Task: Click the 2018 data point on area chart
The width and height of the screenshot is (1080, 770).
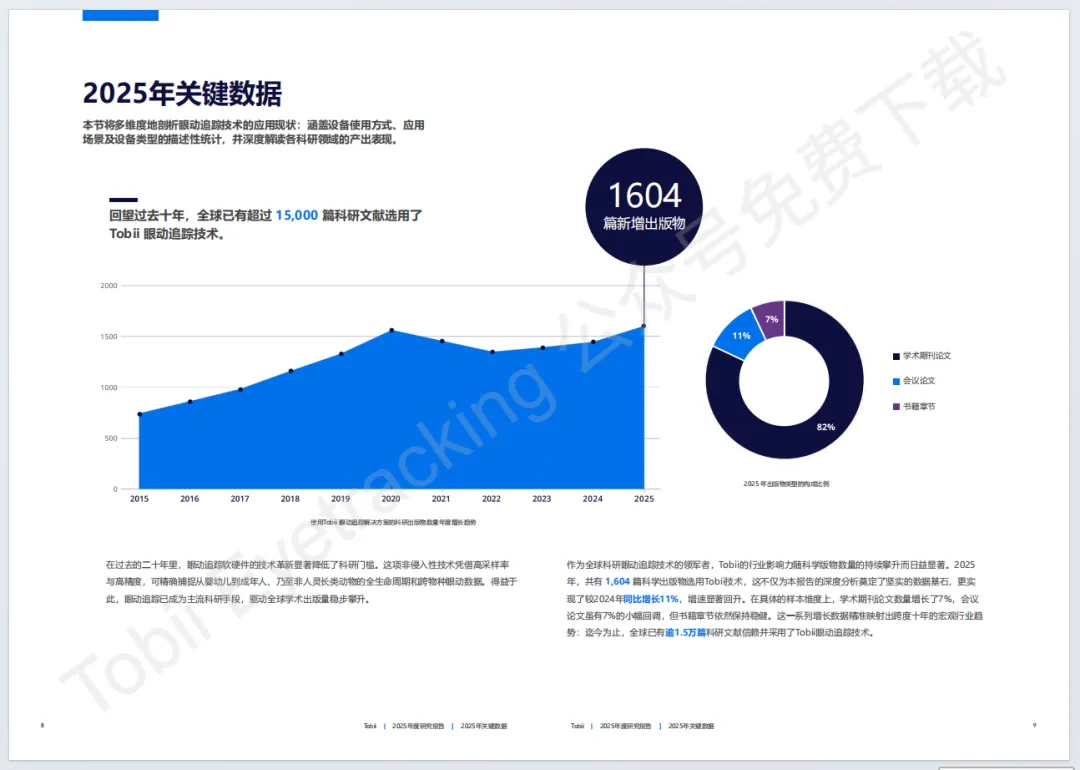Action: tap(291, 371)
